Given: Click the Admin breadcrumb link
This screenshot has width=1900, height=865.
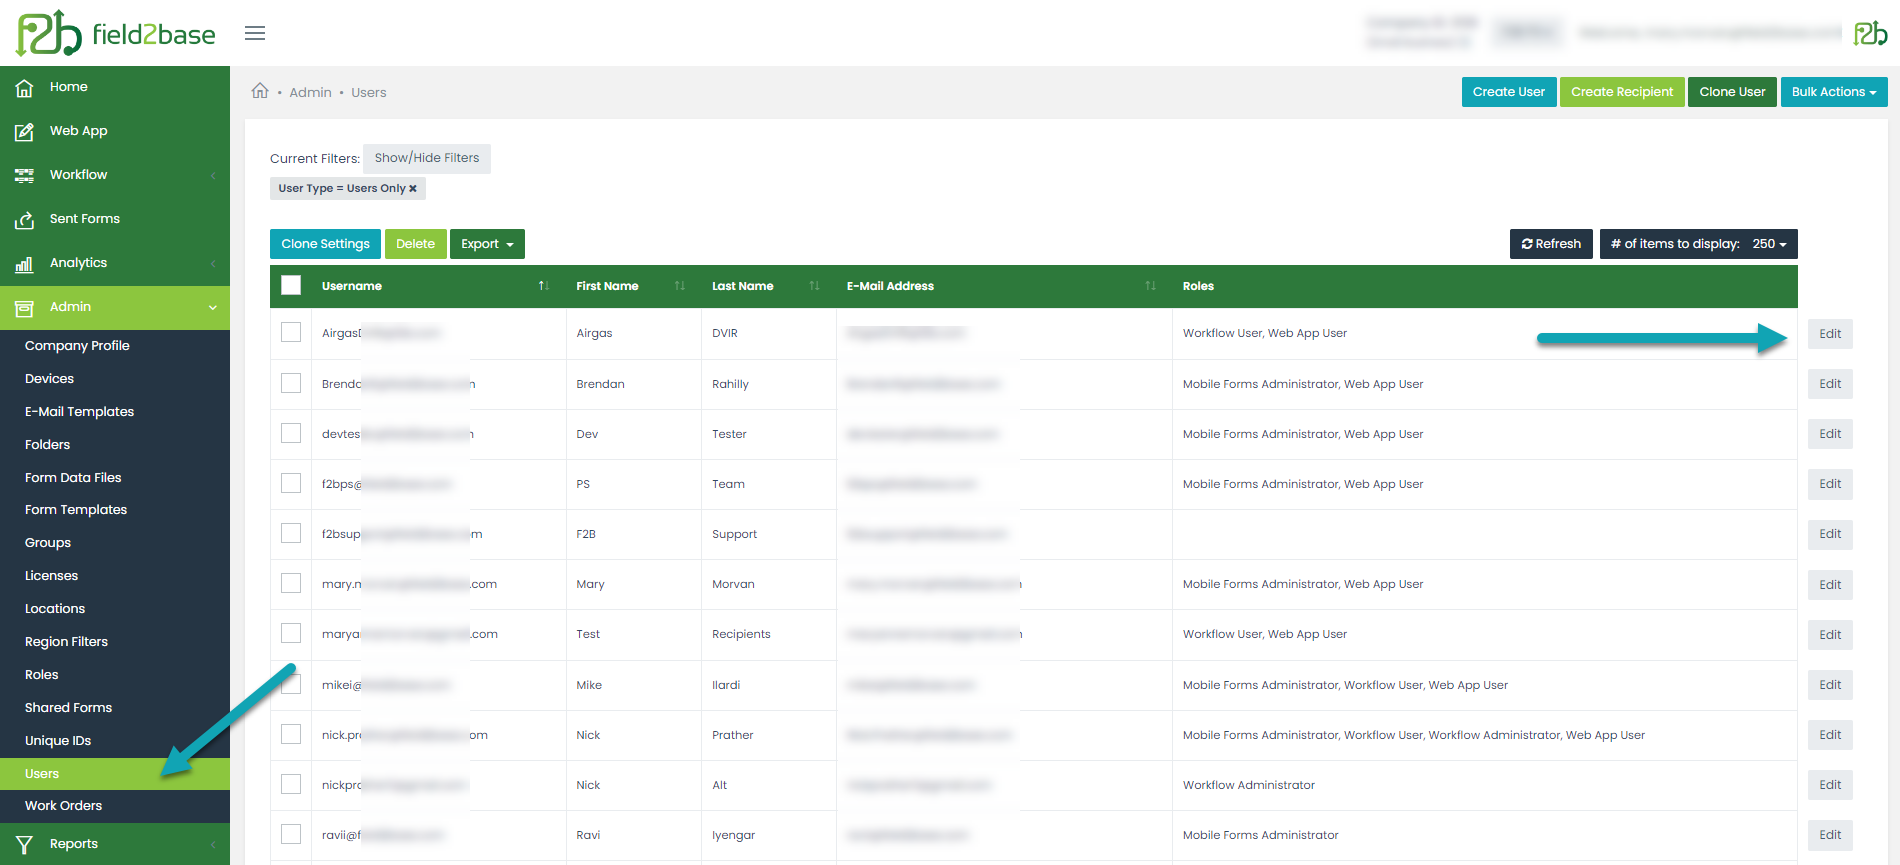Looking at the screenshot, I should (310, 93).
